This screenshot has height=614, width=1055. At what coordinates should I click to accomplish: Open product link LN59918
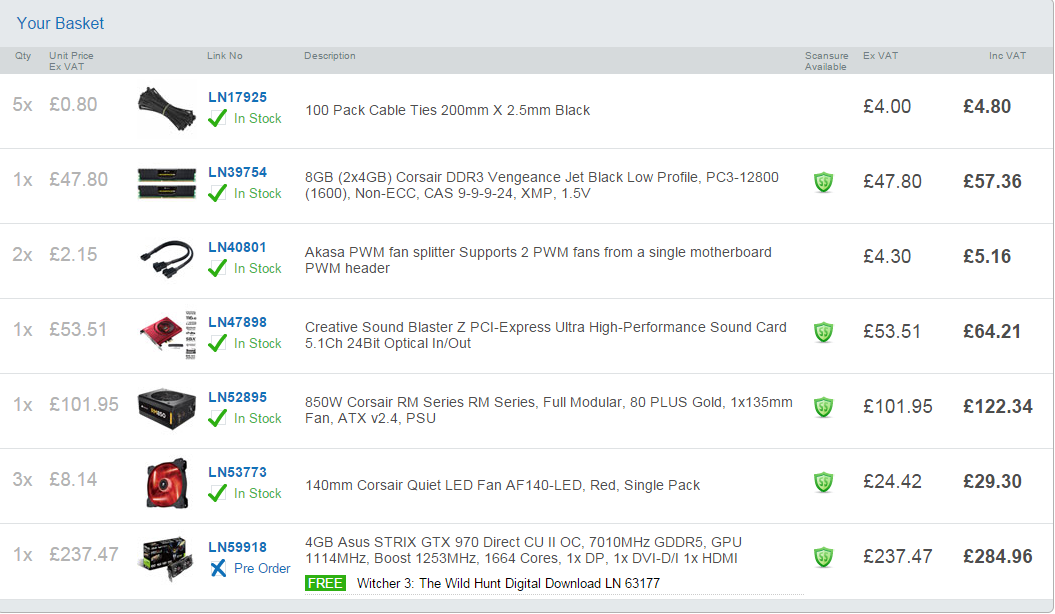coord(238,547)
